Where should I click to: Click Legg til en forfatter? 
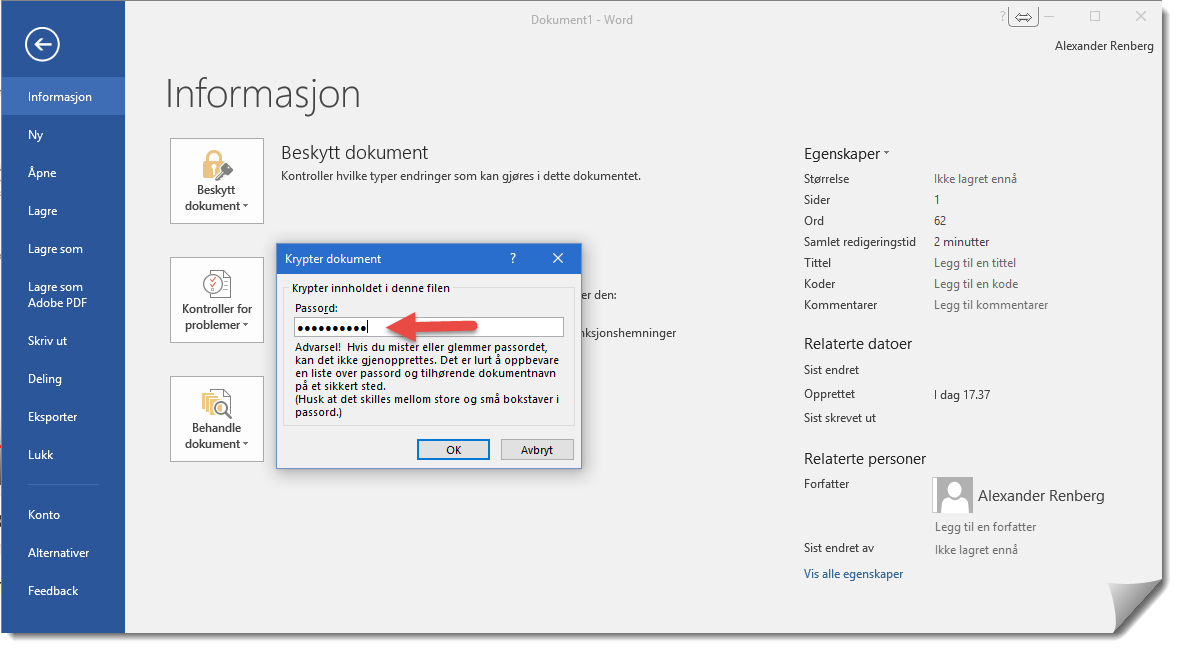(x=985, y=526)
